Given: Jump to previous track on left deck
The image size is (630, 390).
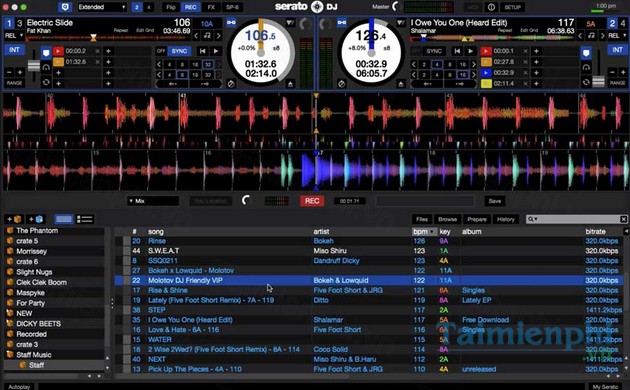Looking at the screenshot, I should [x=202, y=51].
